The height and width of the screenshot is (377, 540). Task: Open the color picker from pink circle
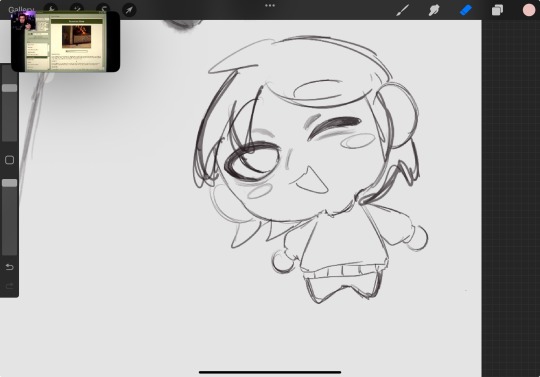coord(529,10)
